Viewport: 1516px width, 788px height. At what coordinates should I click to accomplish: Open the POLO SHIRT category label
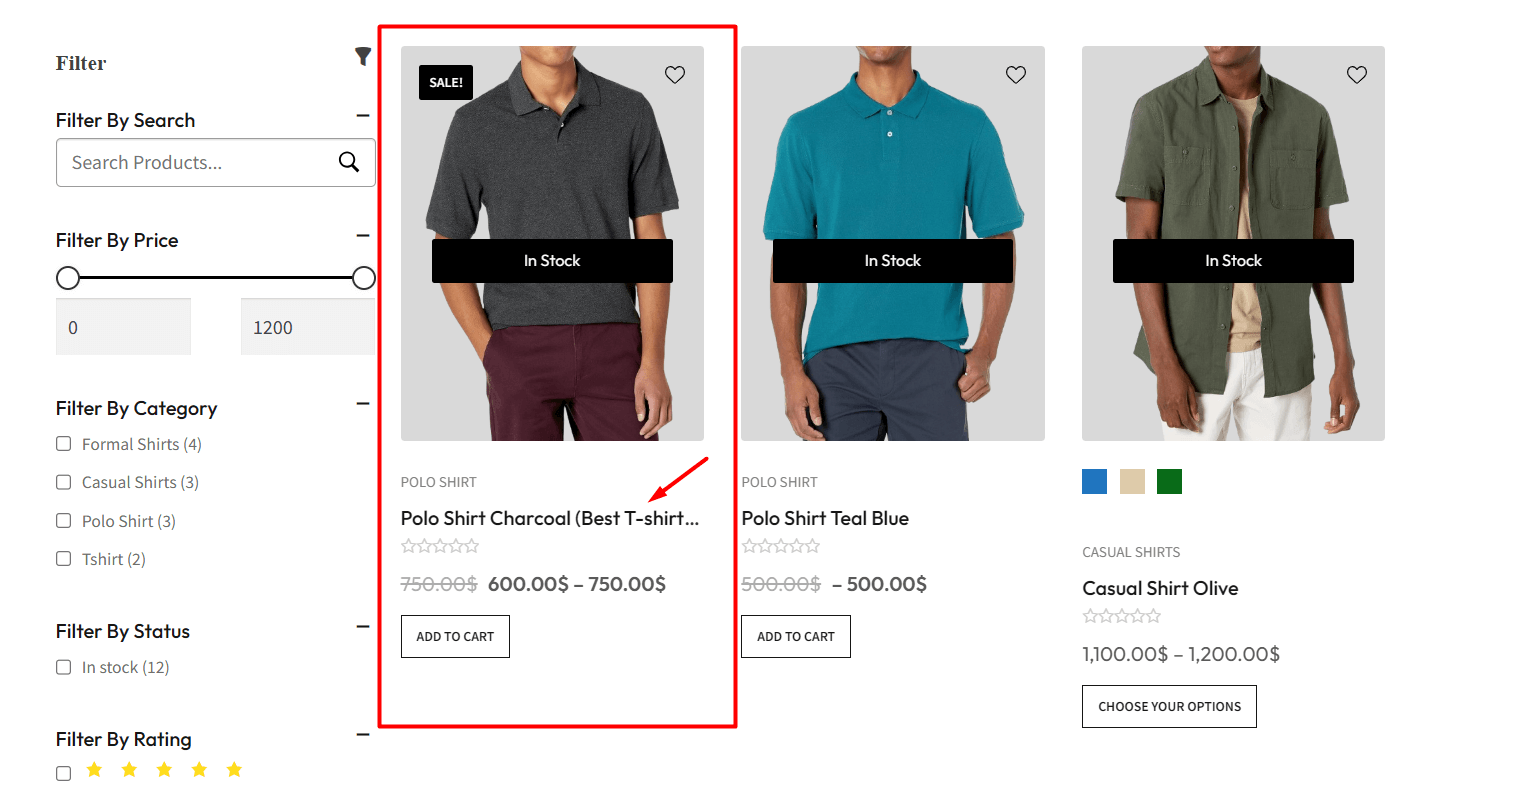click(438, 481)
